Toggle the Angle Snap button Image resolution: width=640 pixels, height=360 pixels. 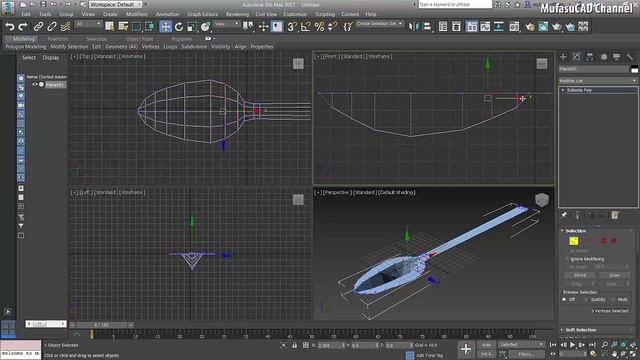pyautogui.click(x=305, y=27)
